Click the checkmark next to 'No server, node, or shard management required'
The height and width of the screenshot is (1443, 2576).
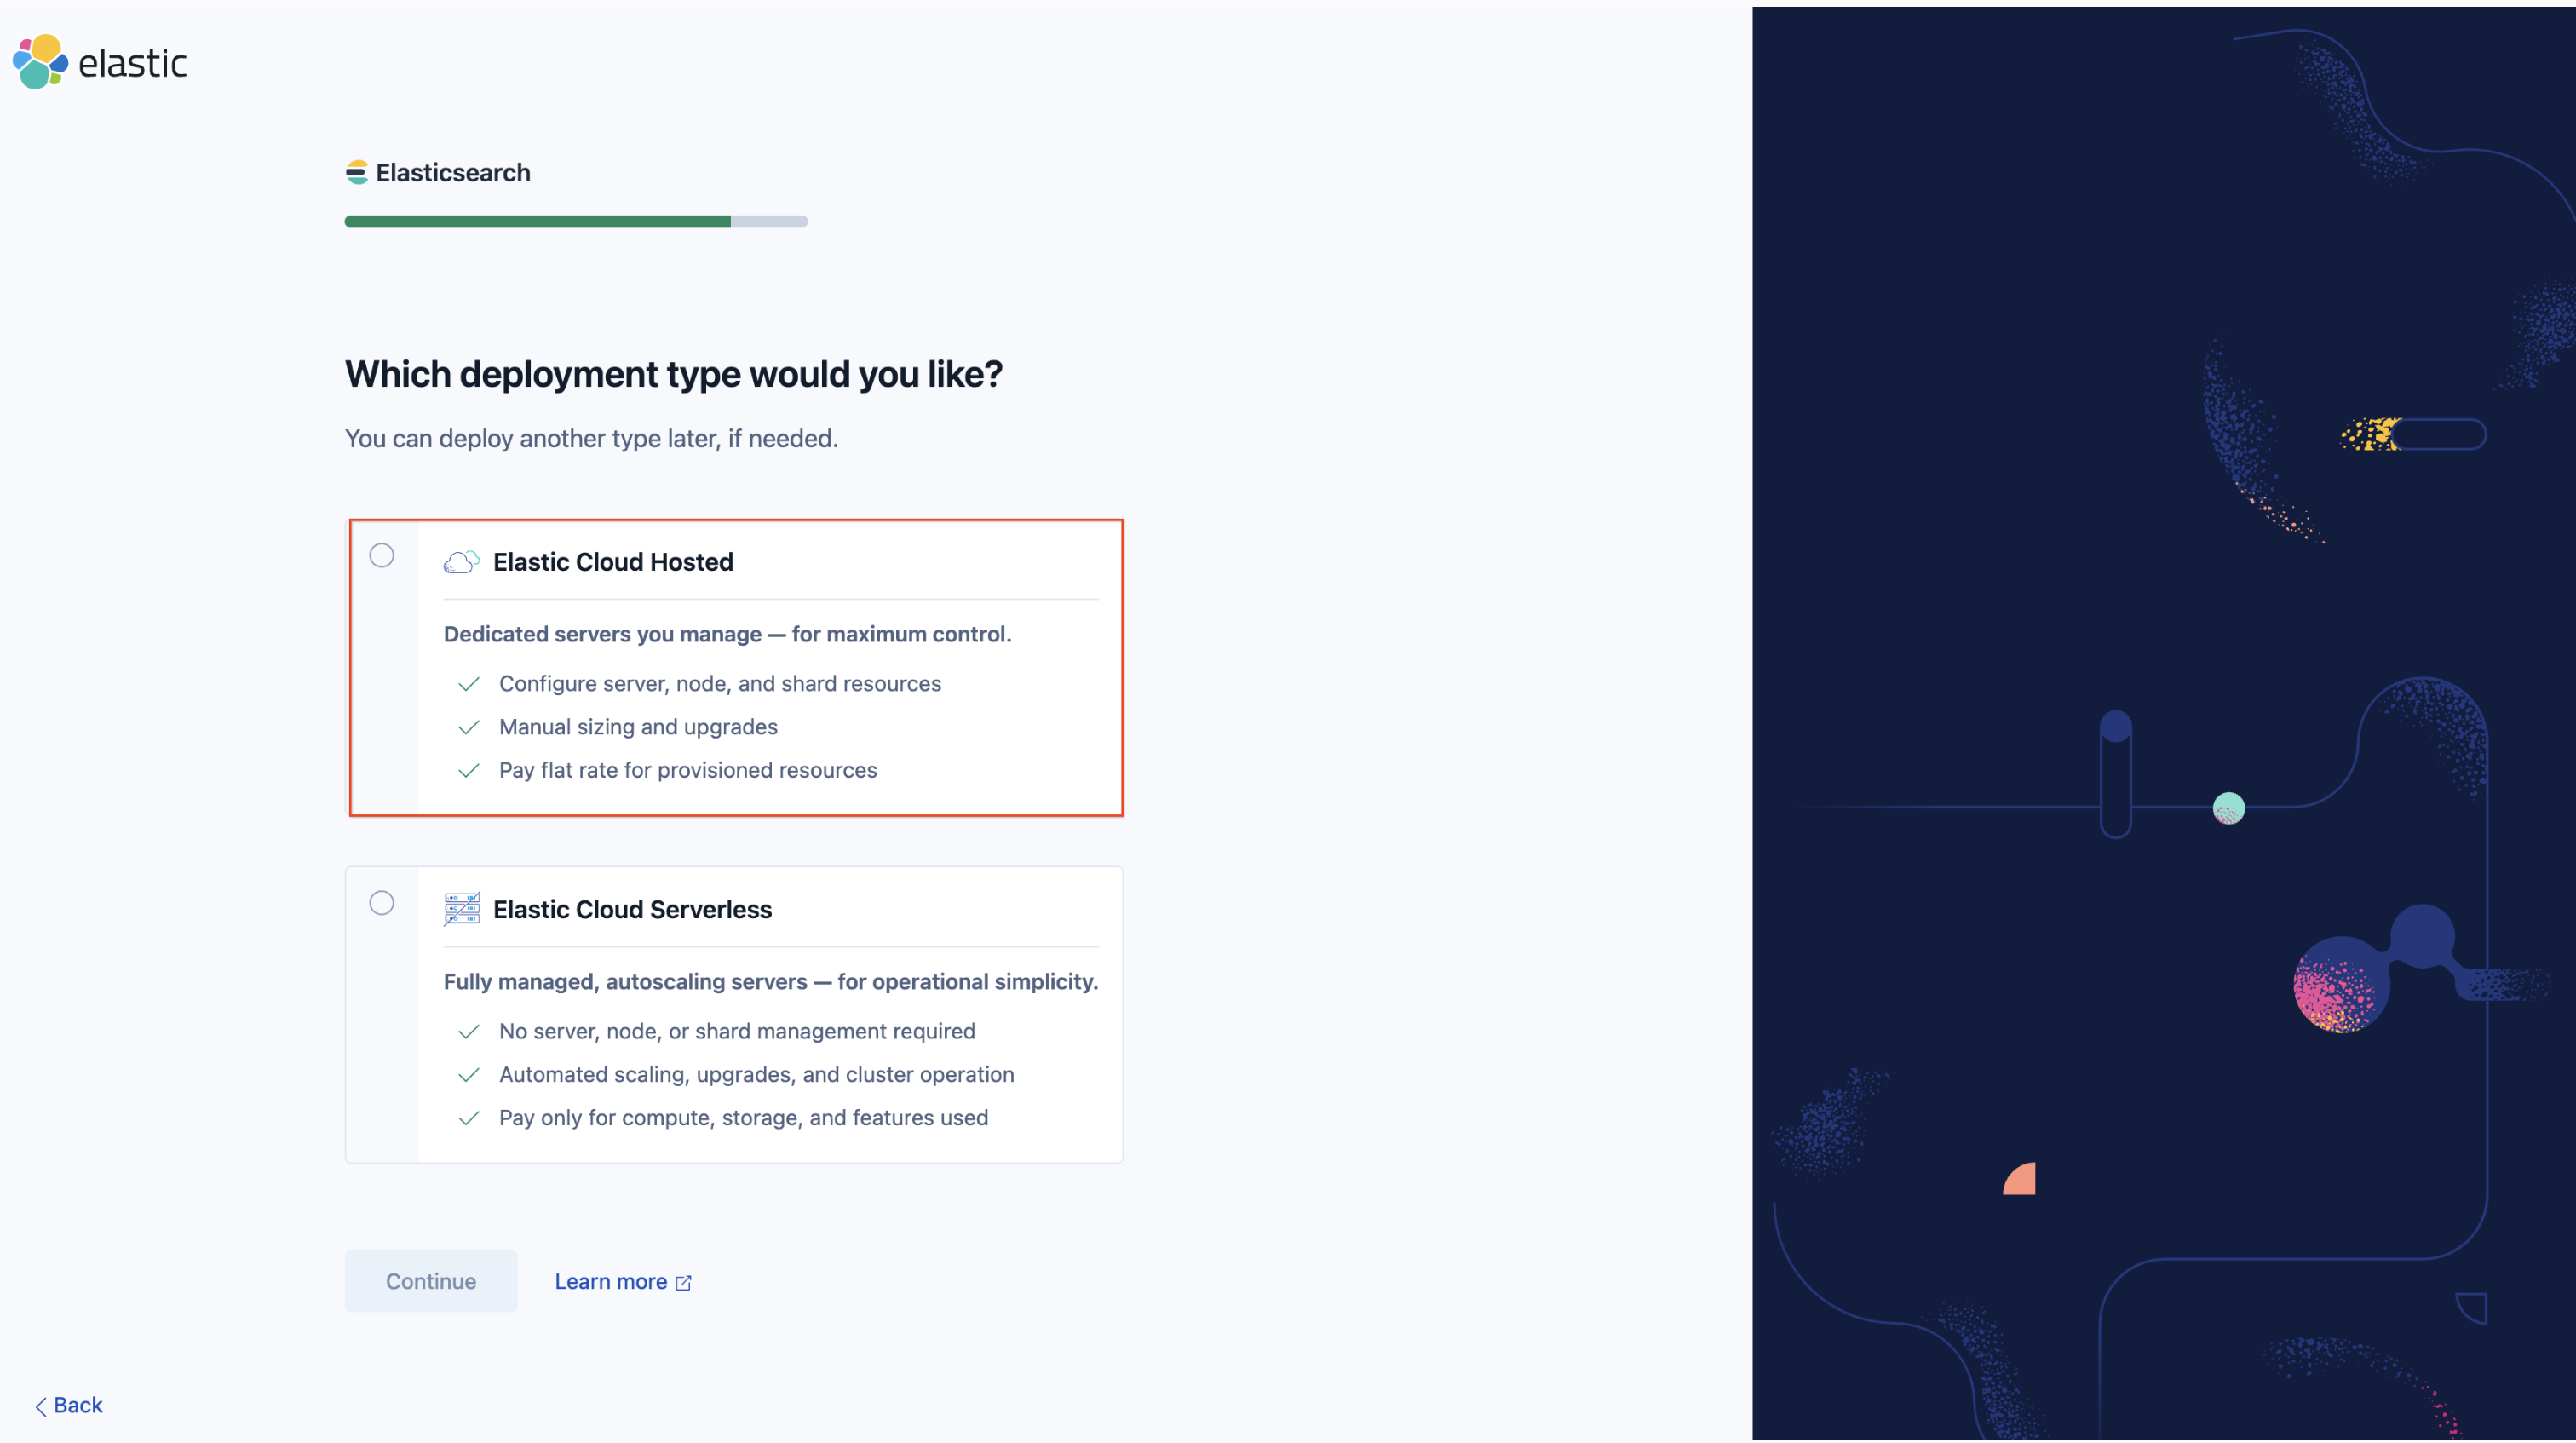tap(469, 1031)
